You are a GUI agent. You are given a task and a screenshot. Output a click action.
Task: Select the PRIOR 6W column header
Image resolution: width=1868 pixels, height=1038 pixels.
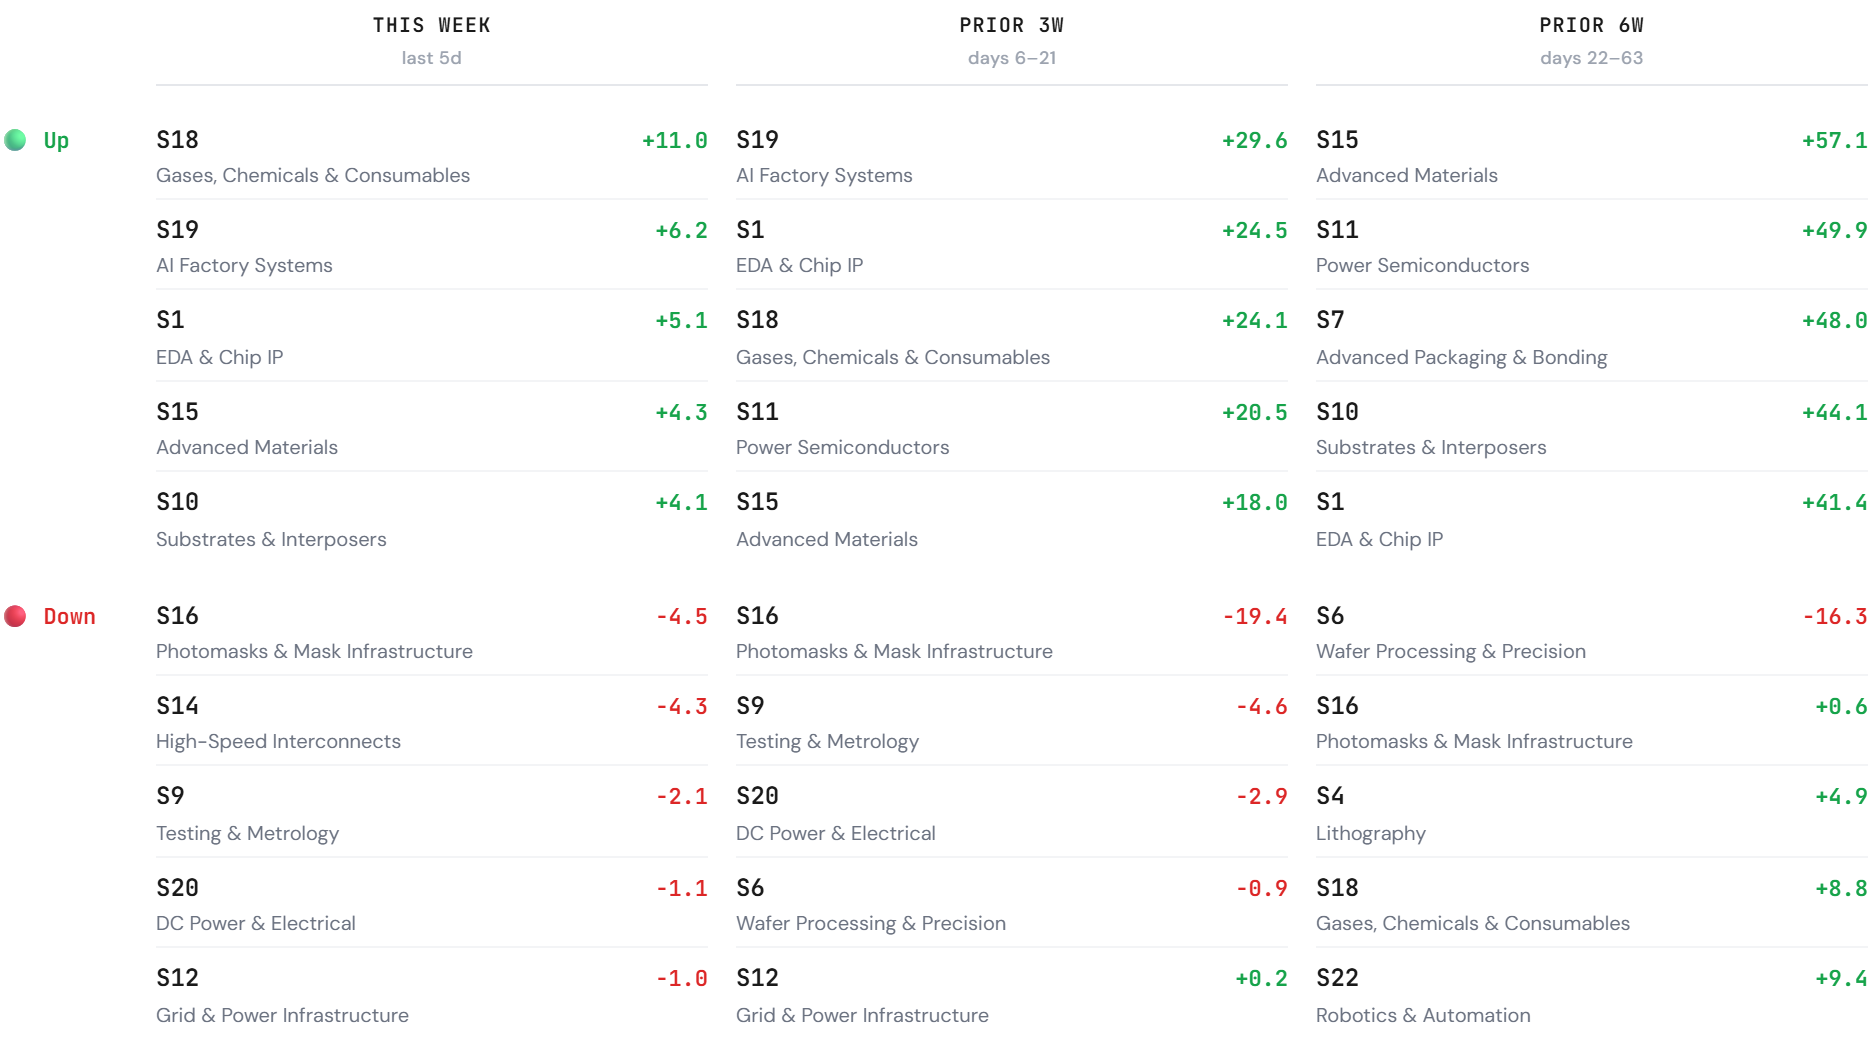pos(1592,25)
